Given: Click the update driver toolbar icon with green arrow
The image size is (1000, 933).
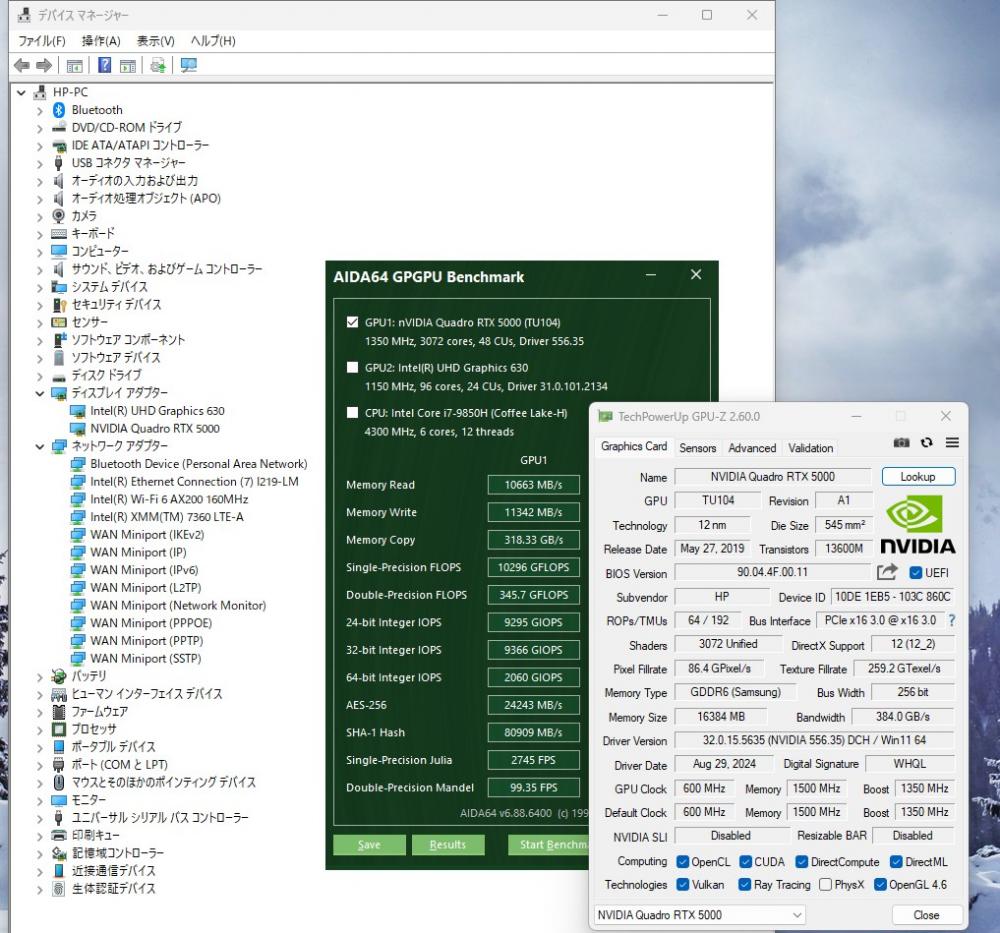Looking at the screenshot, I should coord(158,65).
